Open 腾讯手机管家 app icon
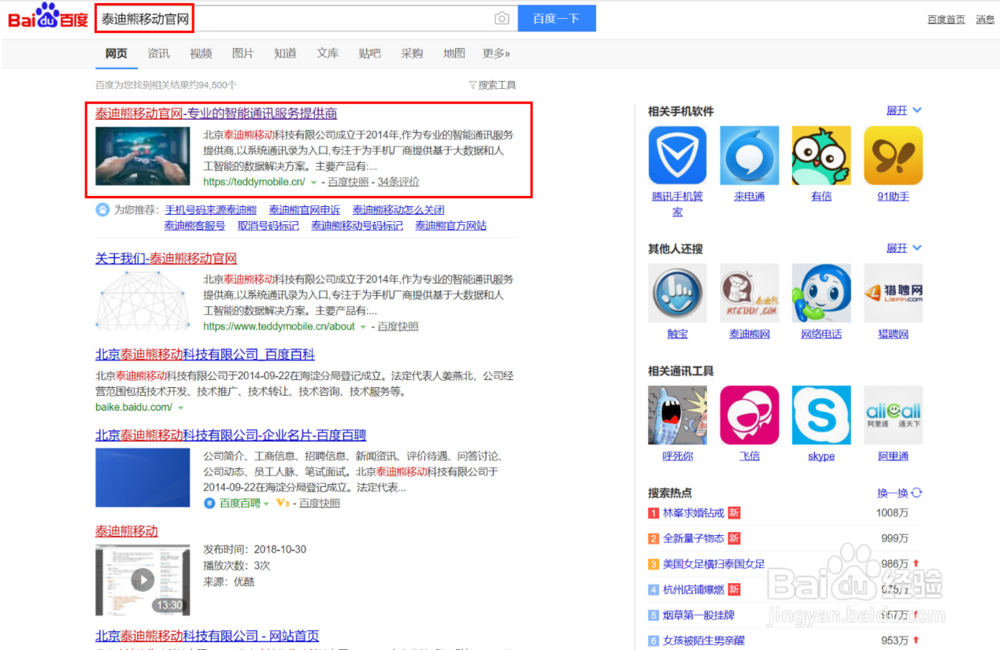 tap(677, 155)
